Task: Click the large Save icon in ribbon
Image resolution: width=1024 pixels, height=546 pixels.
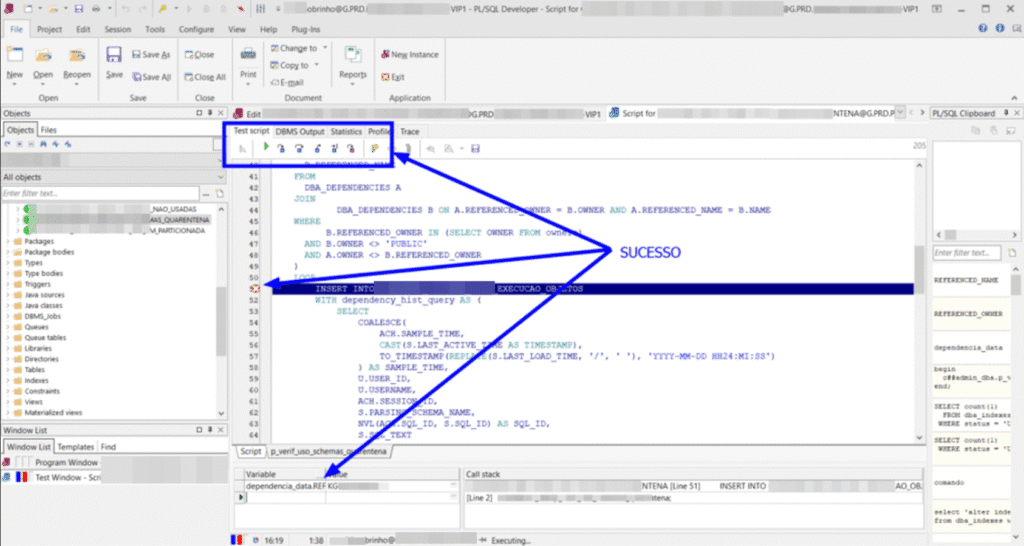Action: click(x=114, y=56)
